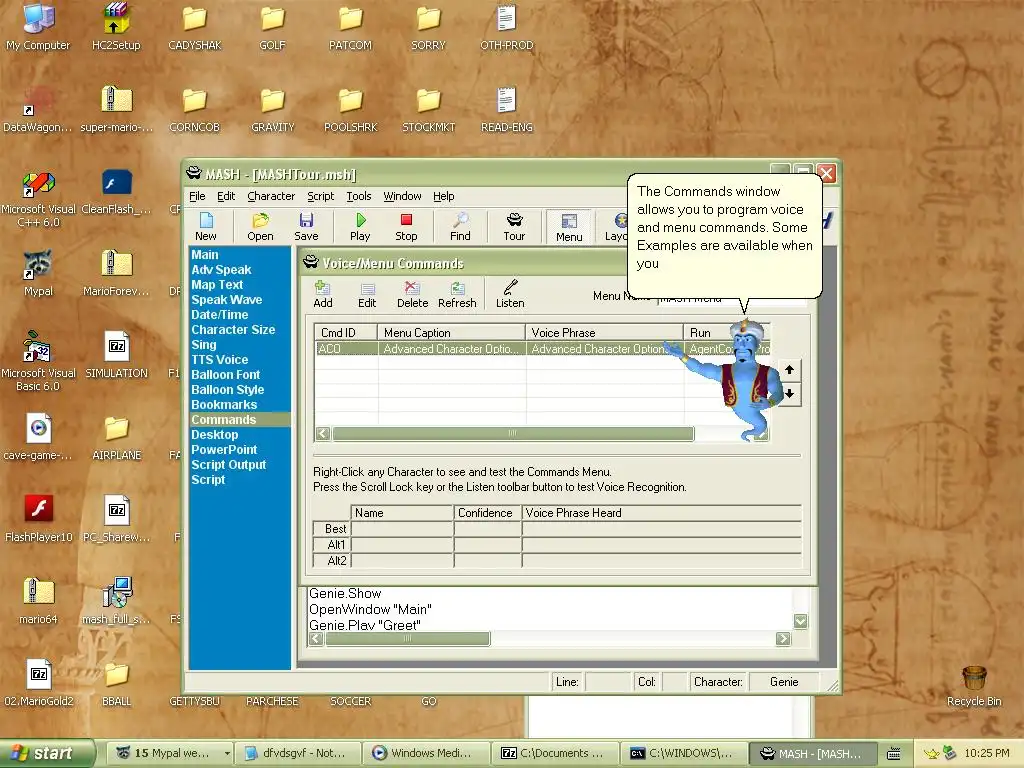Image resolution: width=1024 pixels, height=768 pixels.
Task: Select Adv Speak in the sidebar
Action: click(221, 270)
